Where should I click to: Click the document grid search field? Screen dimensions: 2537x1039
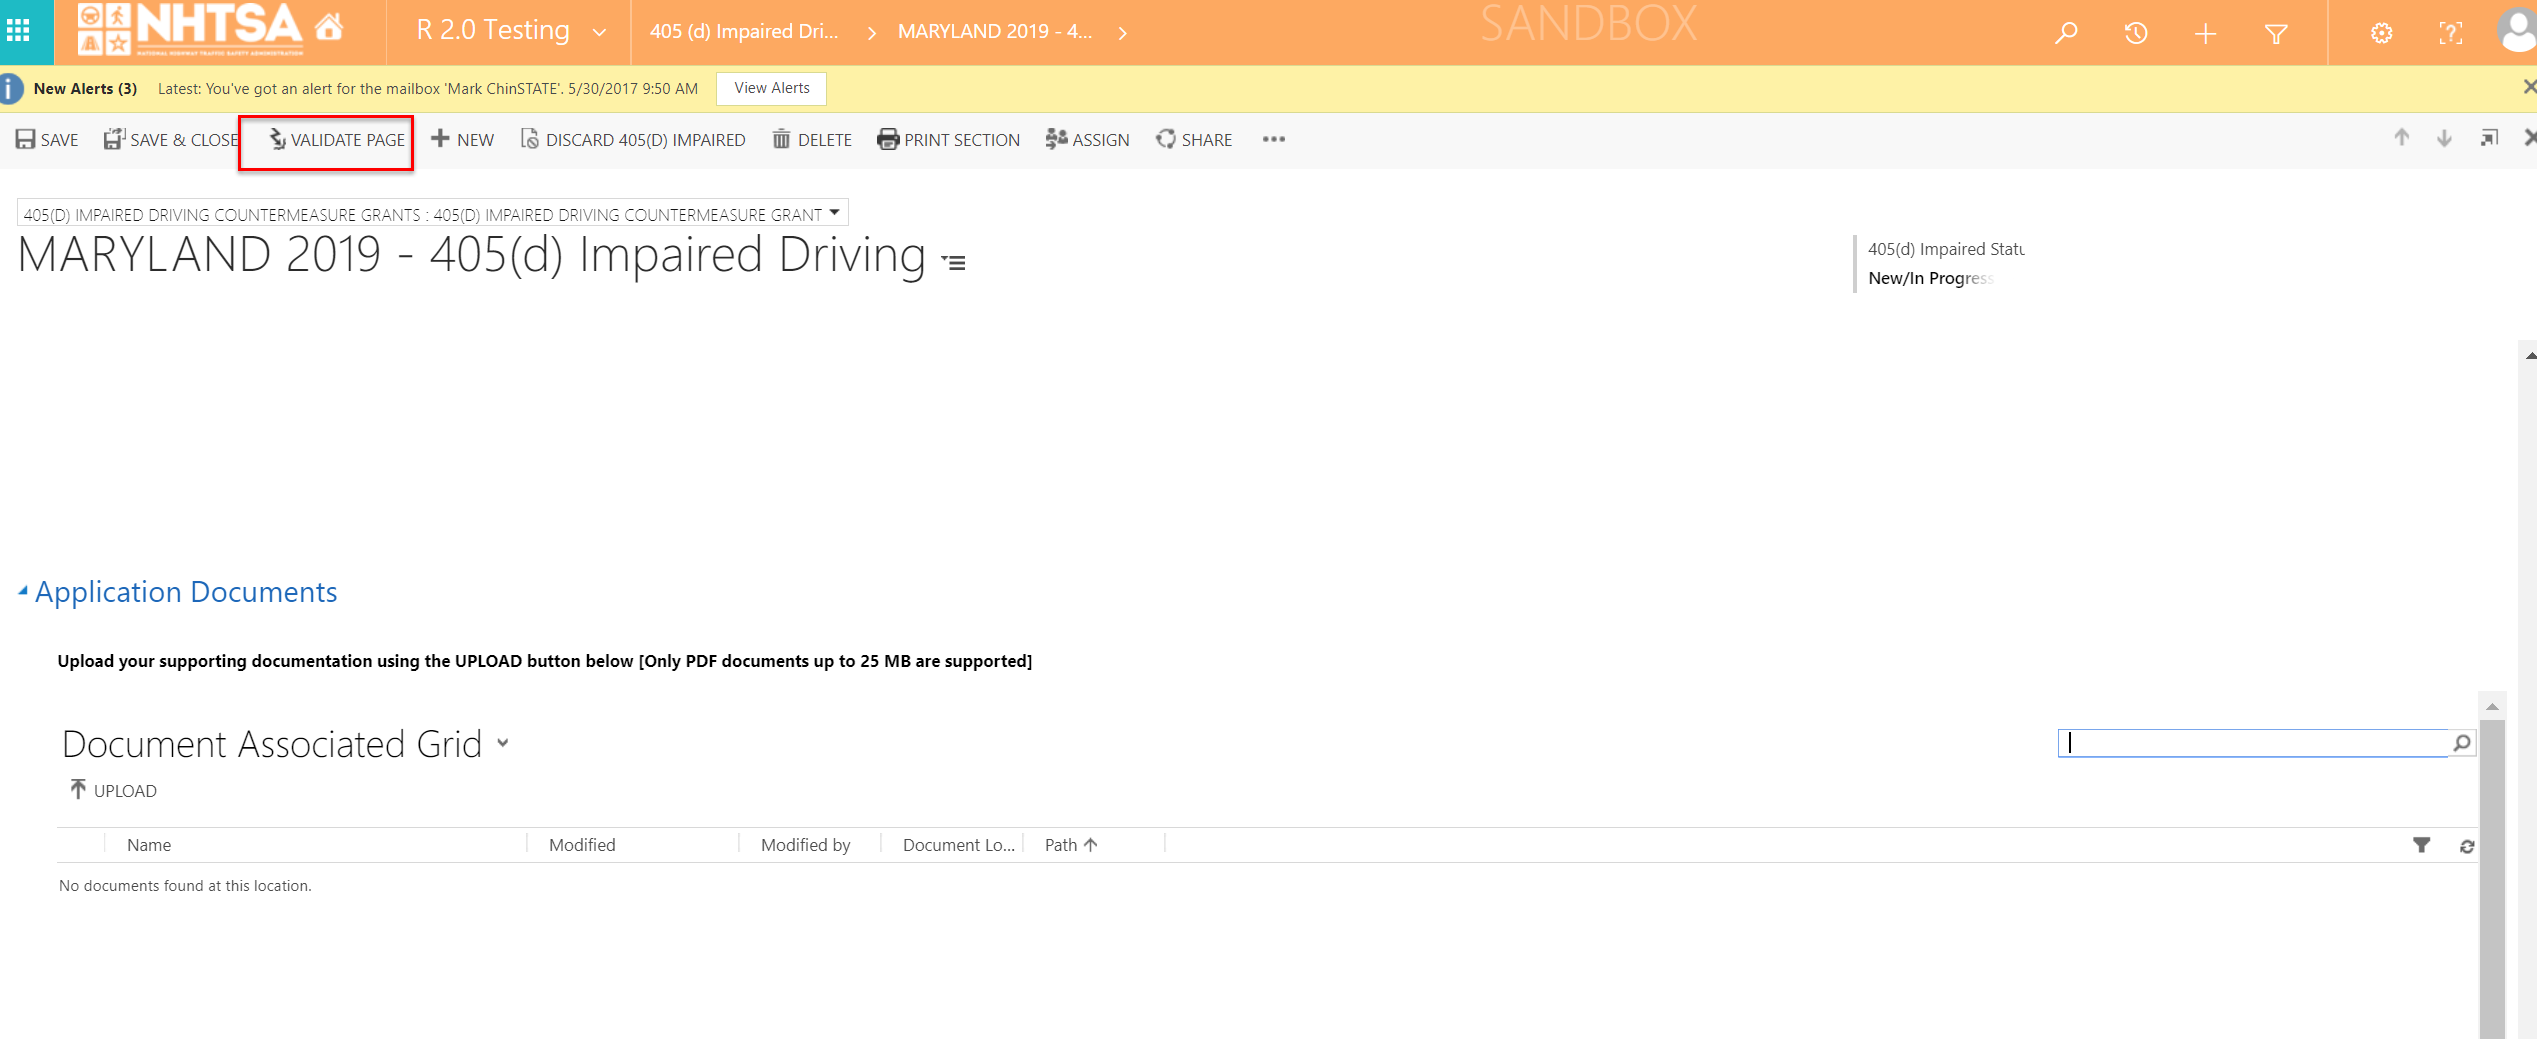coord(2251,743)
